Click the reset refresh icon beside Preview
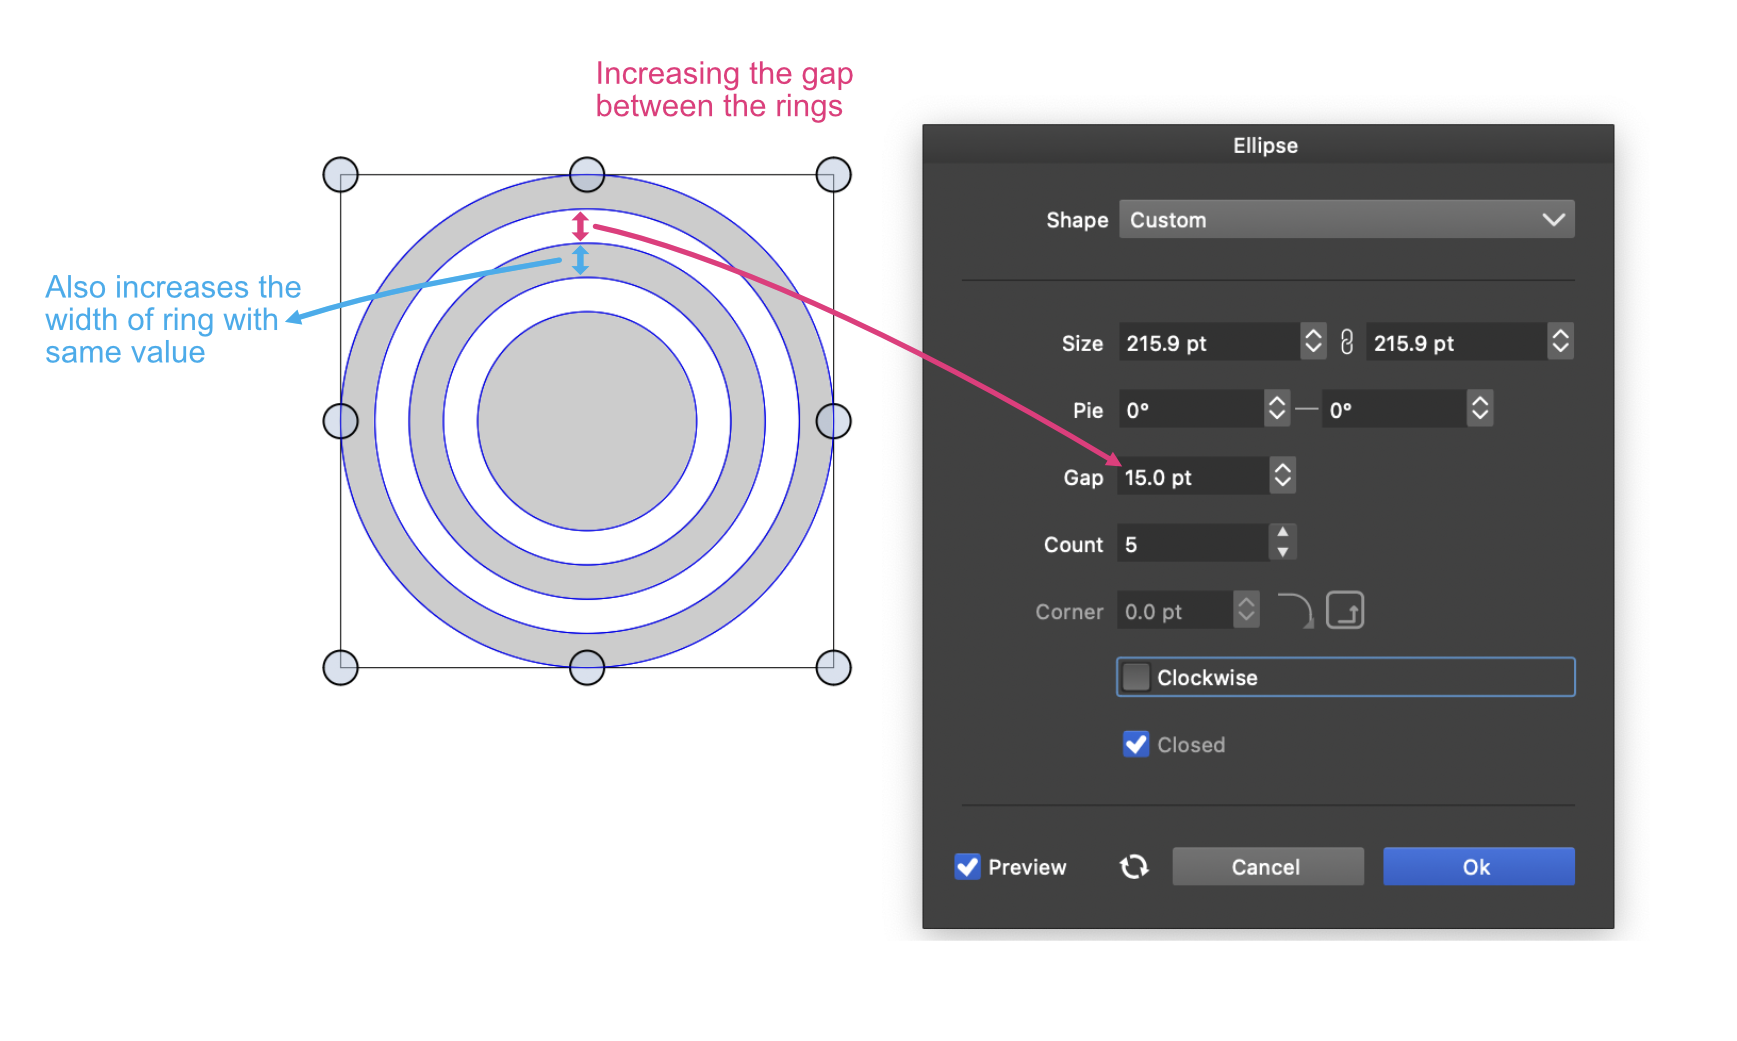1737x1041 pixels. pos(1134,867)
